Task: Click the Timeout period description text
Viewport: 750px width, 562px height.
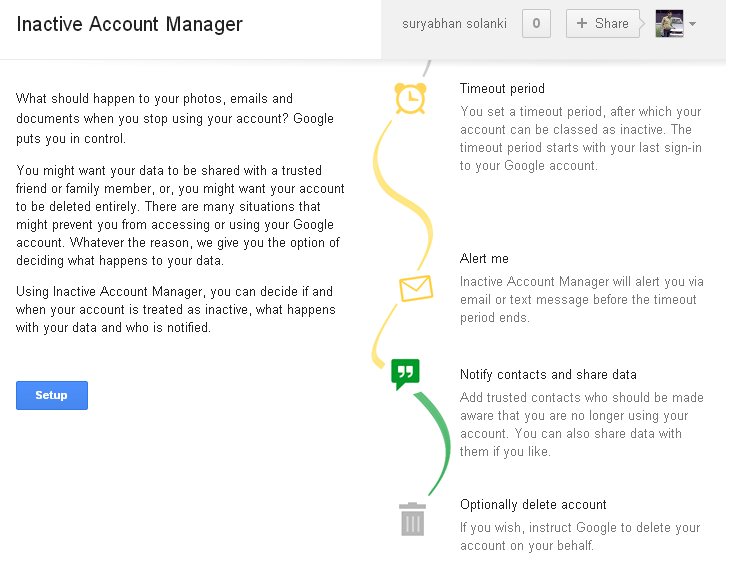Action: click(581, 138)
